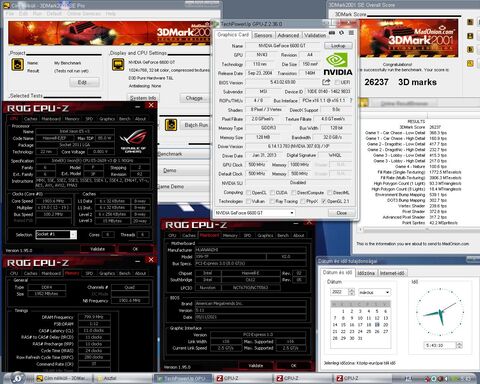Toggle the PhysX checkbox
The image size is (480, 384).
(303, 201)
